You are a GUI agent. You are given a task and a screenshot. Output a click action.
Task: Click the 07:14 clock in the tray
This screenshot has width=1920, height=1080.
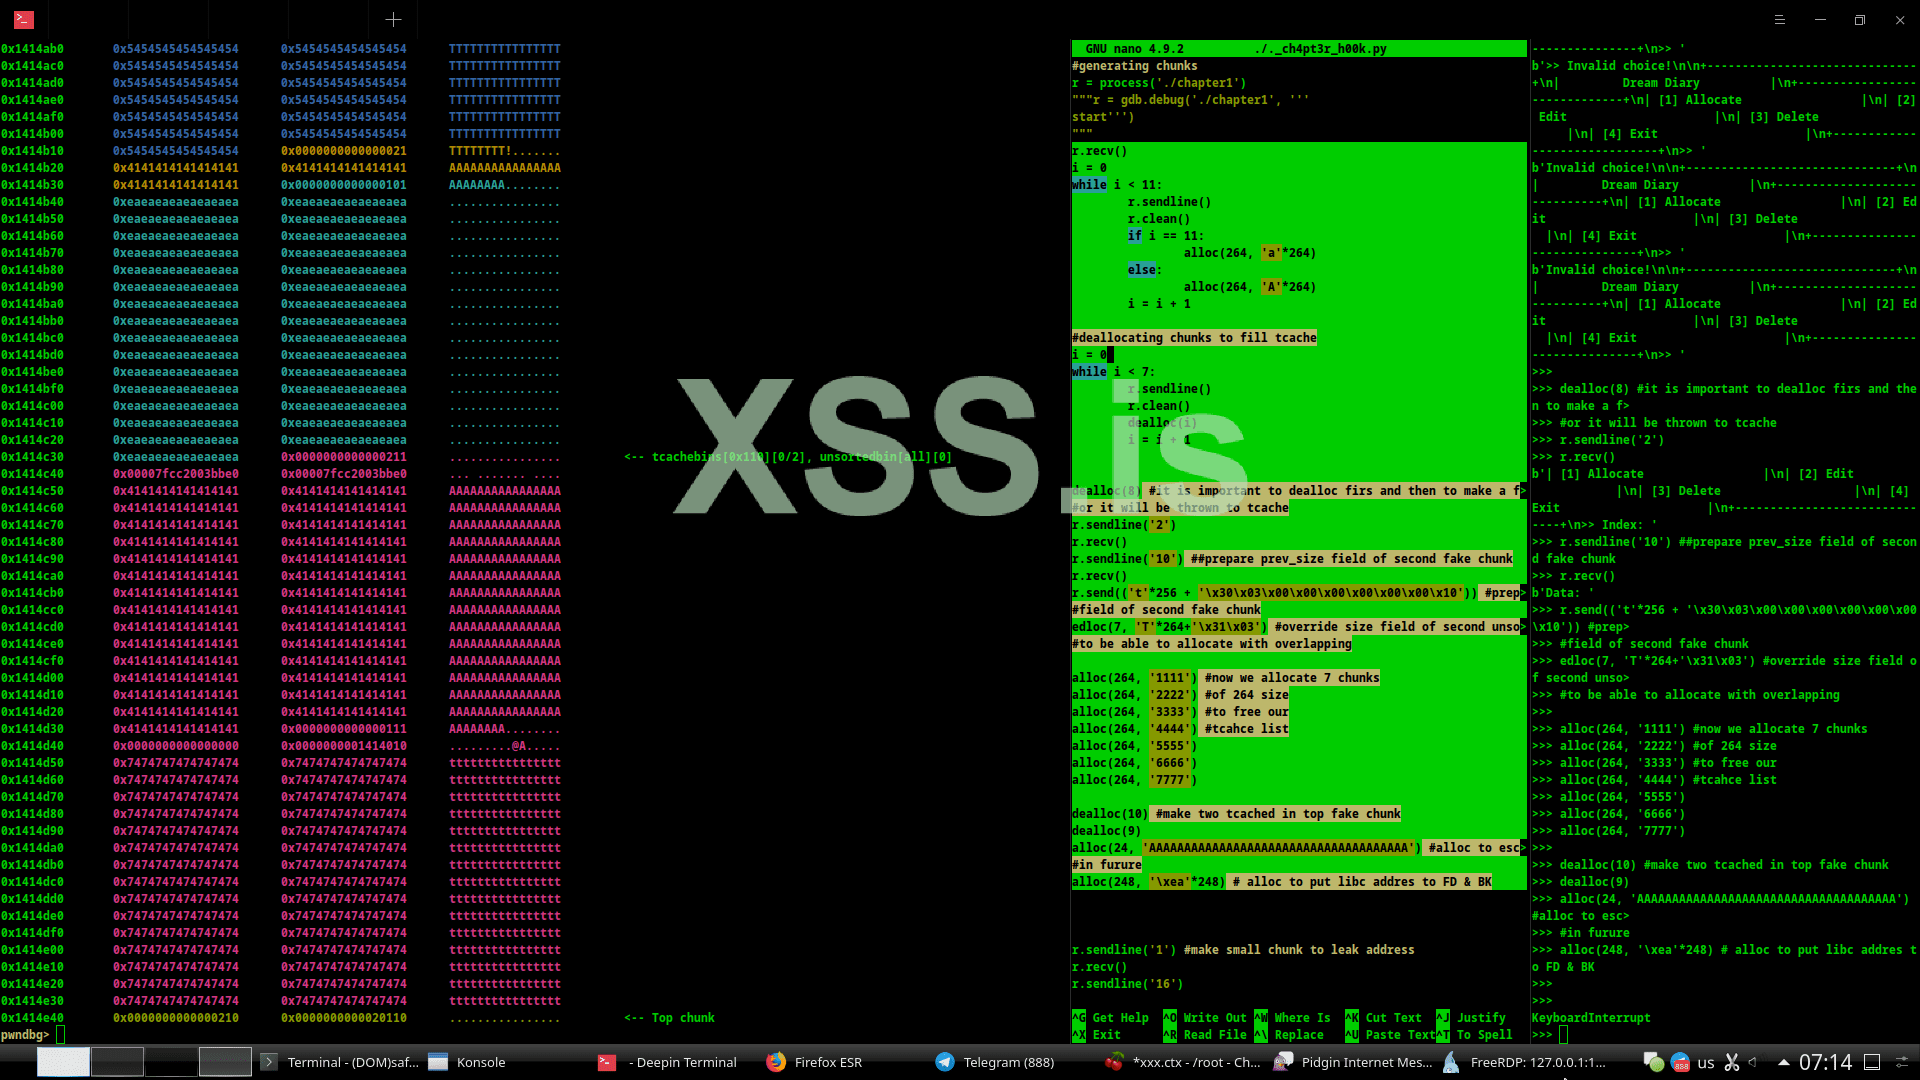[1825, 1062]
